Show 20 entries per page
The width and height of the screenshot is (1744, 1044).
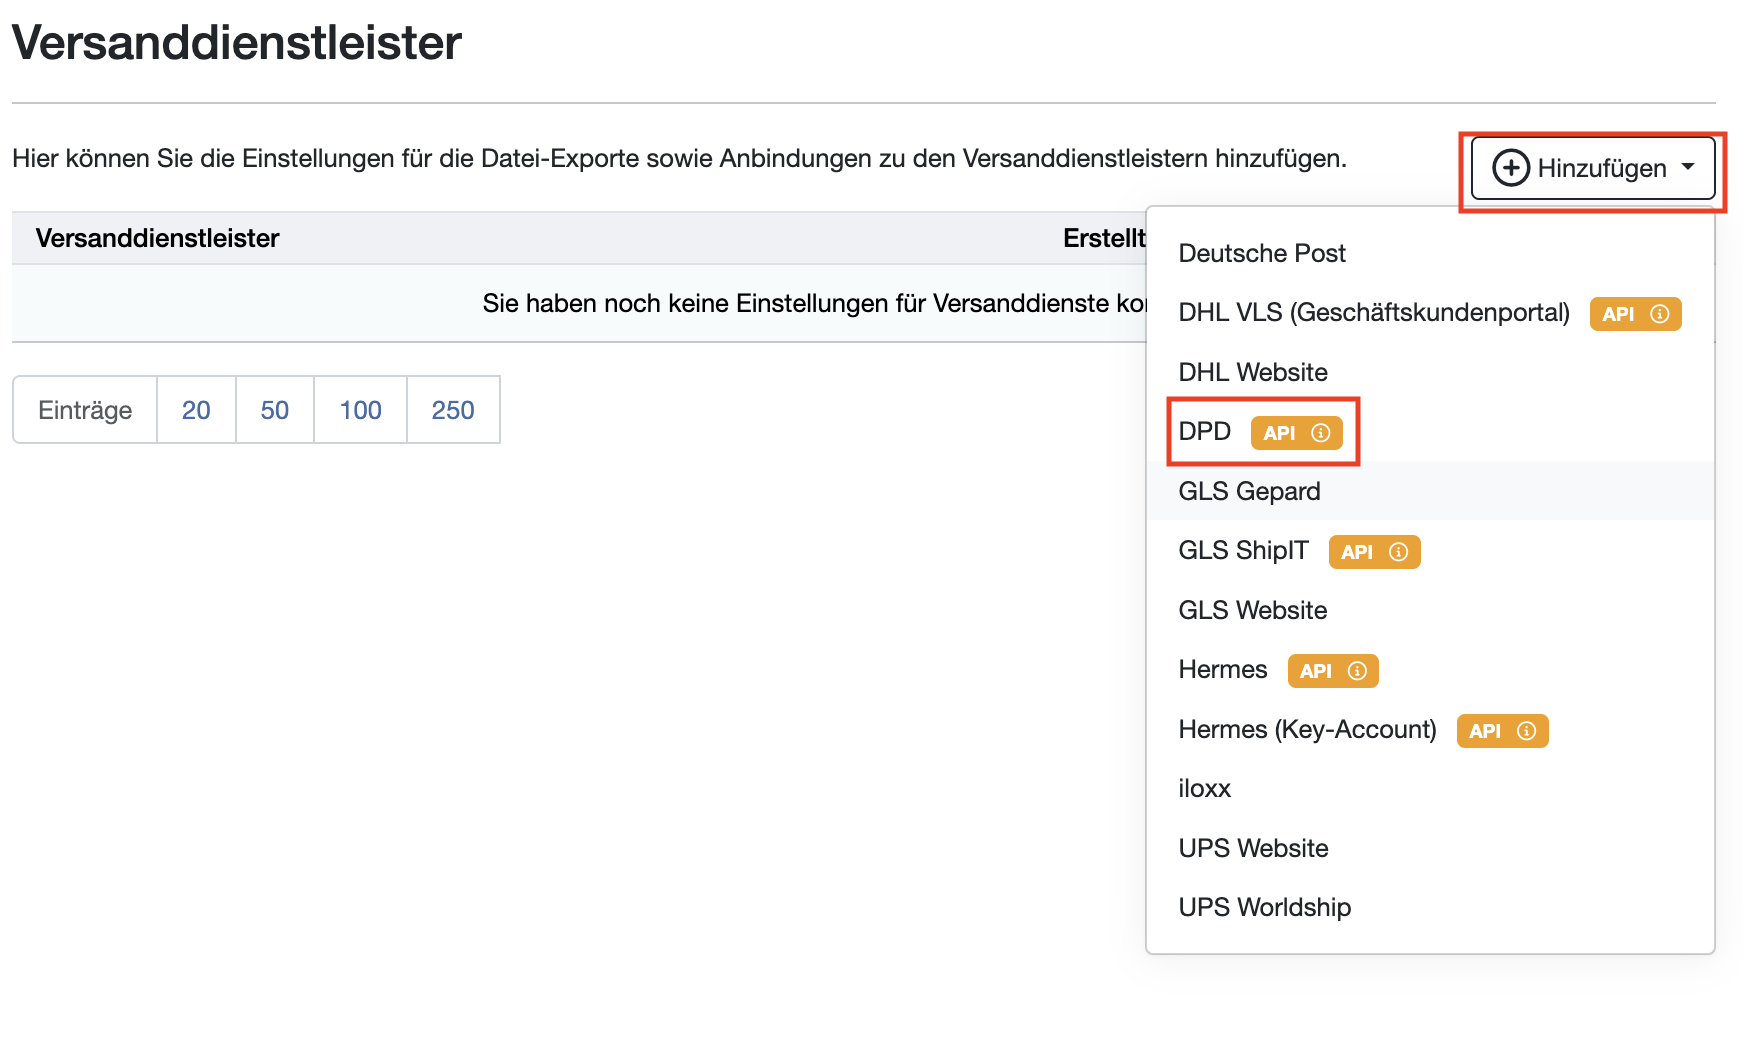tap(196, 410)
